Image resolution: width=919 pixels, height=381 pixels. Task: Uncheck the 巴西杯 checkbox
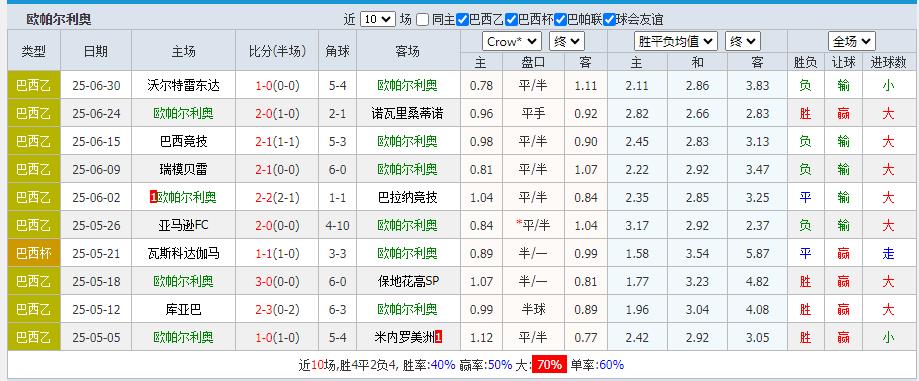click(511, 19)
